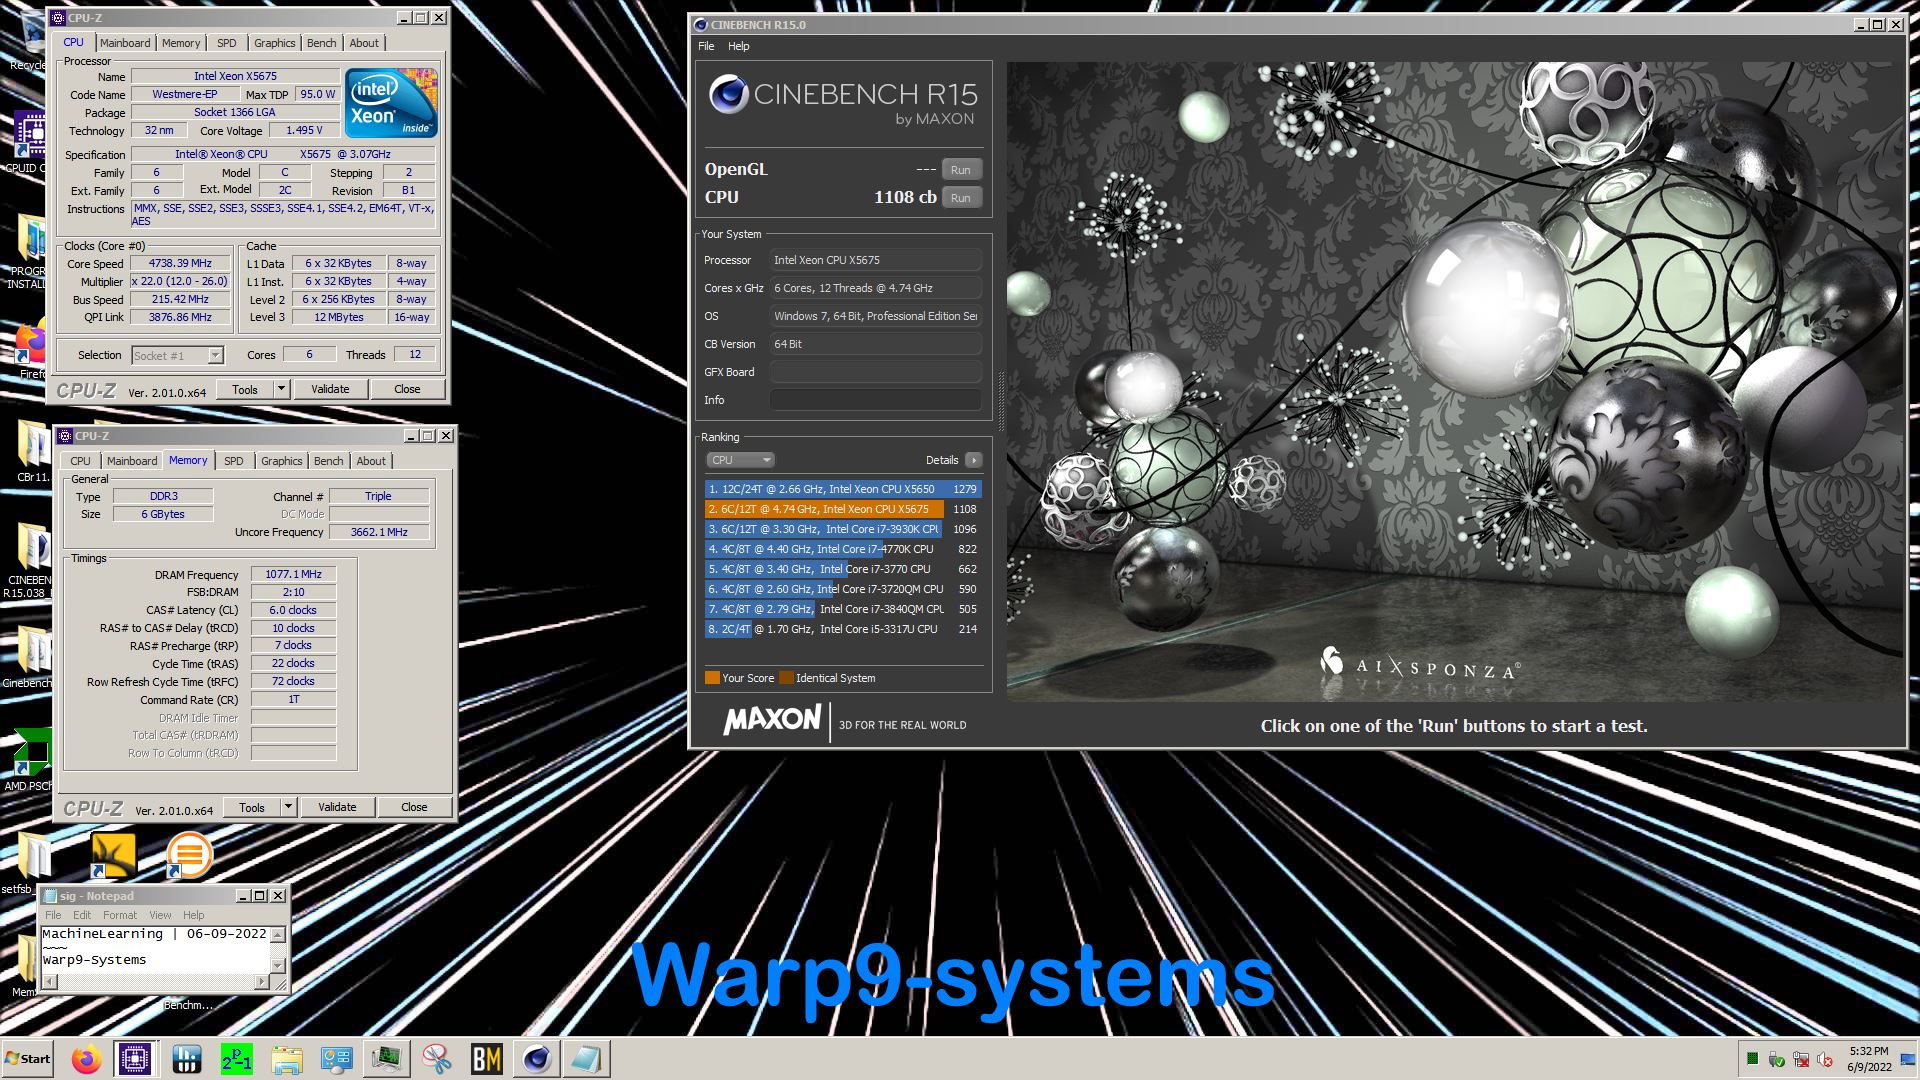Open the CPU ranking dropdown in Cinebench
This screenshot has height=1080, width=1920.
click(740, 460)
